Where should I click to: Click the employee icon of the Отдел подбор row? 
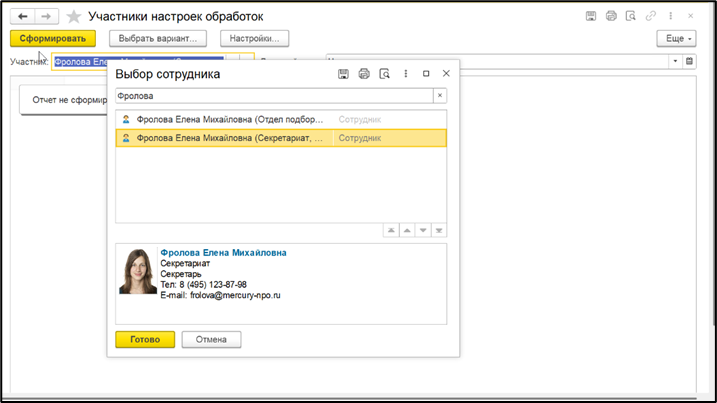tap(126, 119)
